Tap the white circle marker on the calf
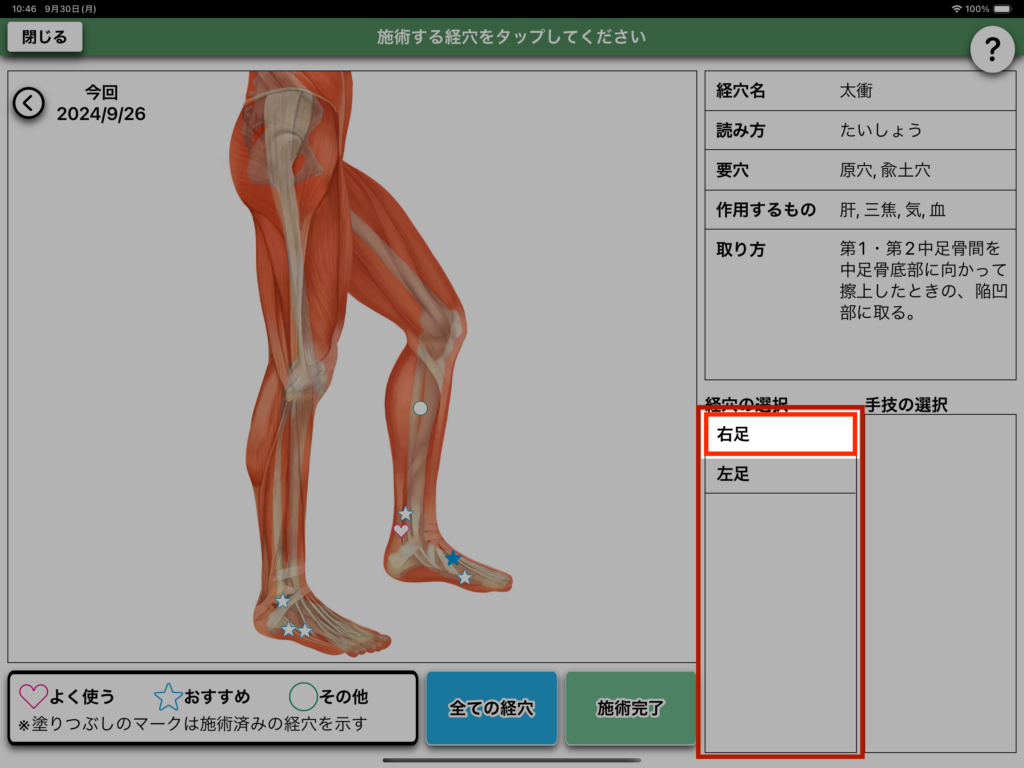 click(x=420, y=408)
